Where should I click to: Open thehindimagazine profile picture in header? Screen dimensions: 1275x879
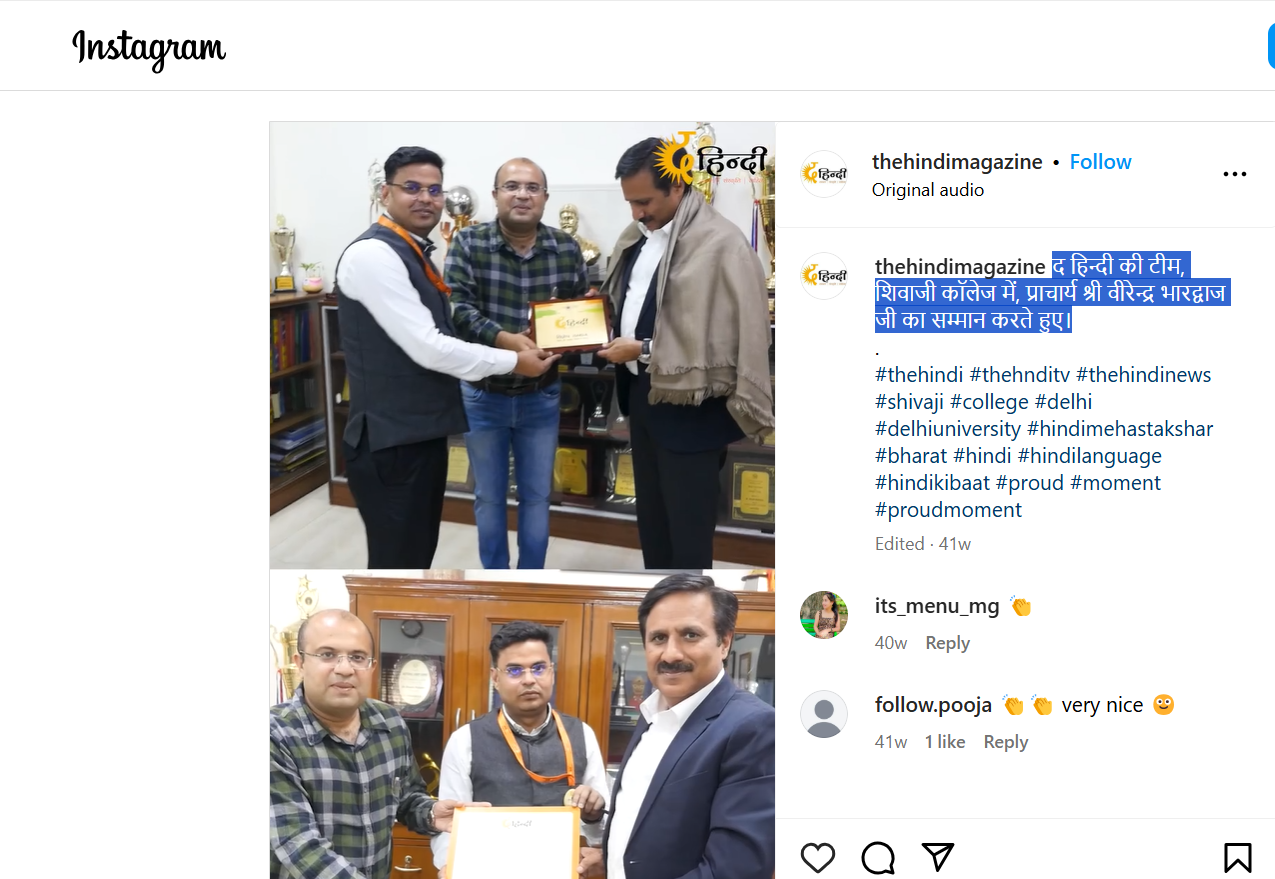tap(824, 174)
